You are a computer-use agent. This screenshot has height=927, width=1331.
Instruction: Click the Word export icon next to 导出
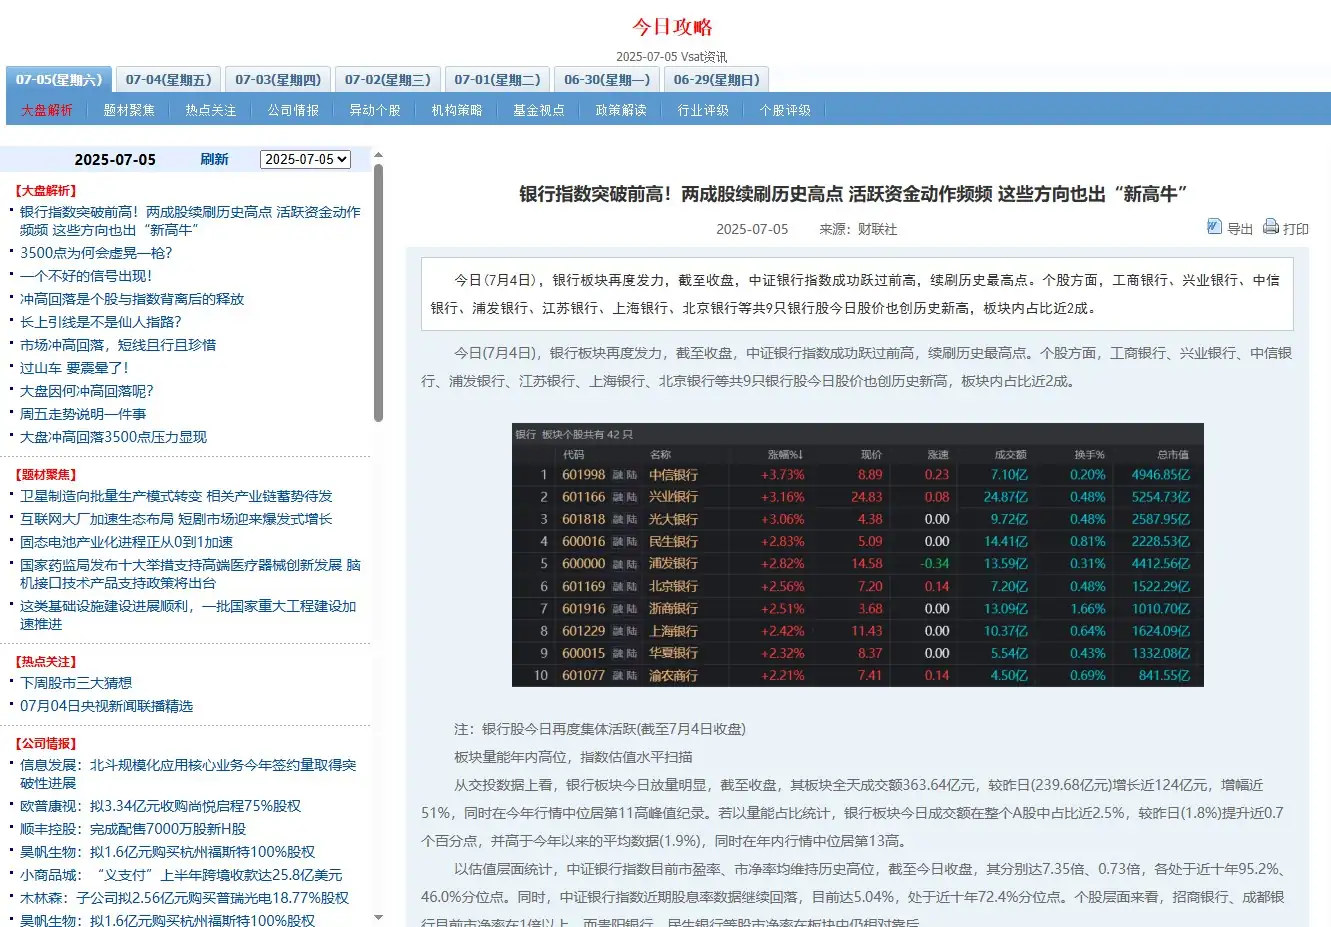click(x=1213, y=227)
